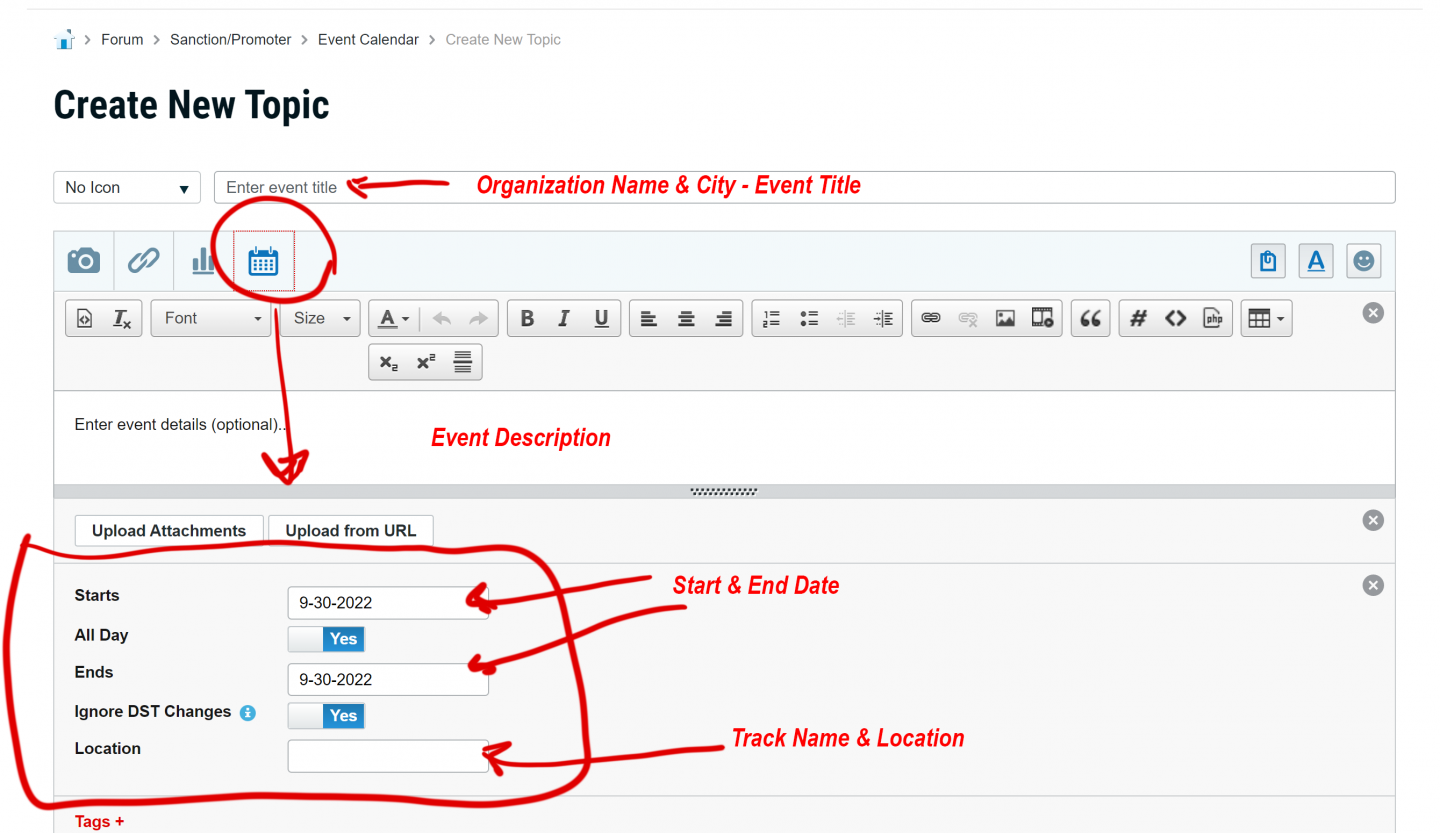Open the text color picker

[x=394, y=318]
